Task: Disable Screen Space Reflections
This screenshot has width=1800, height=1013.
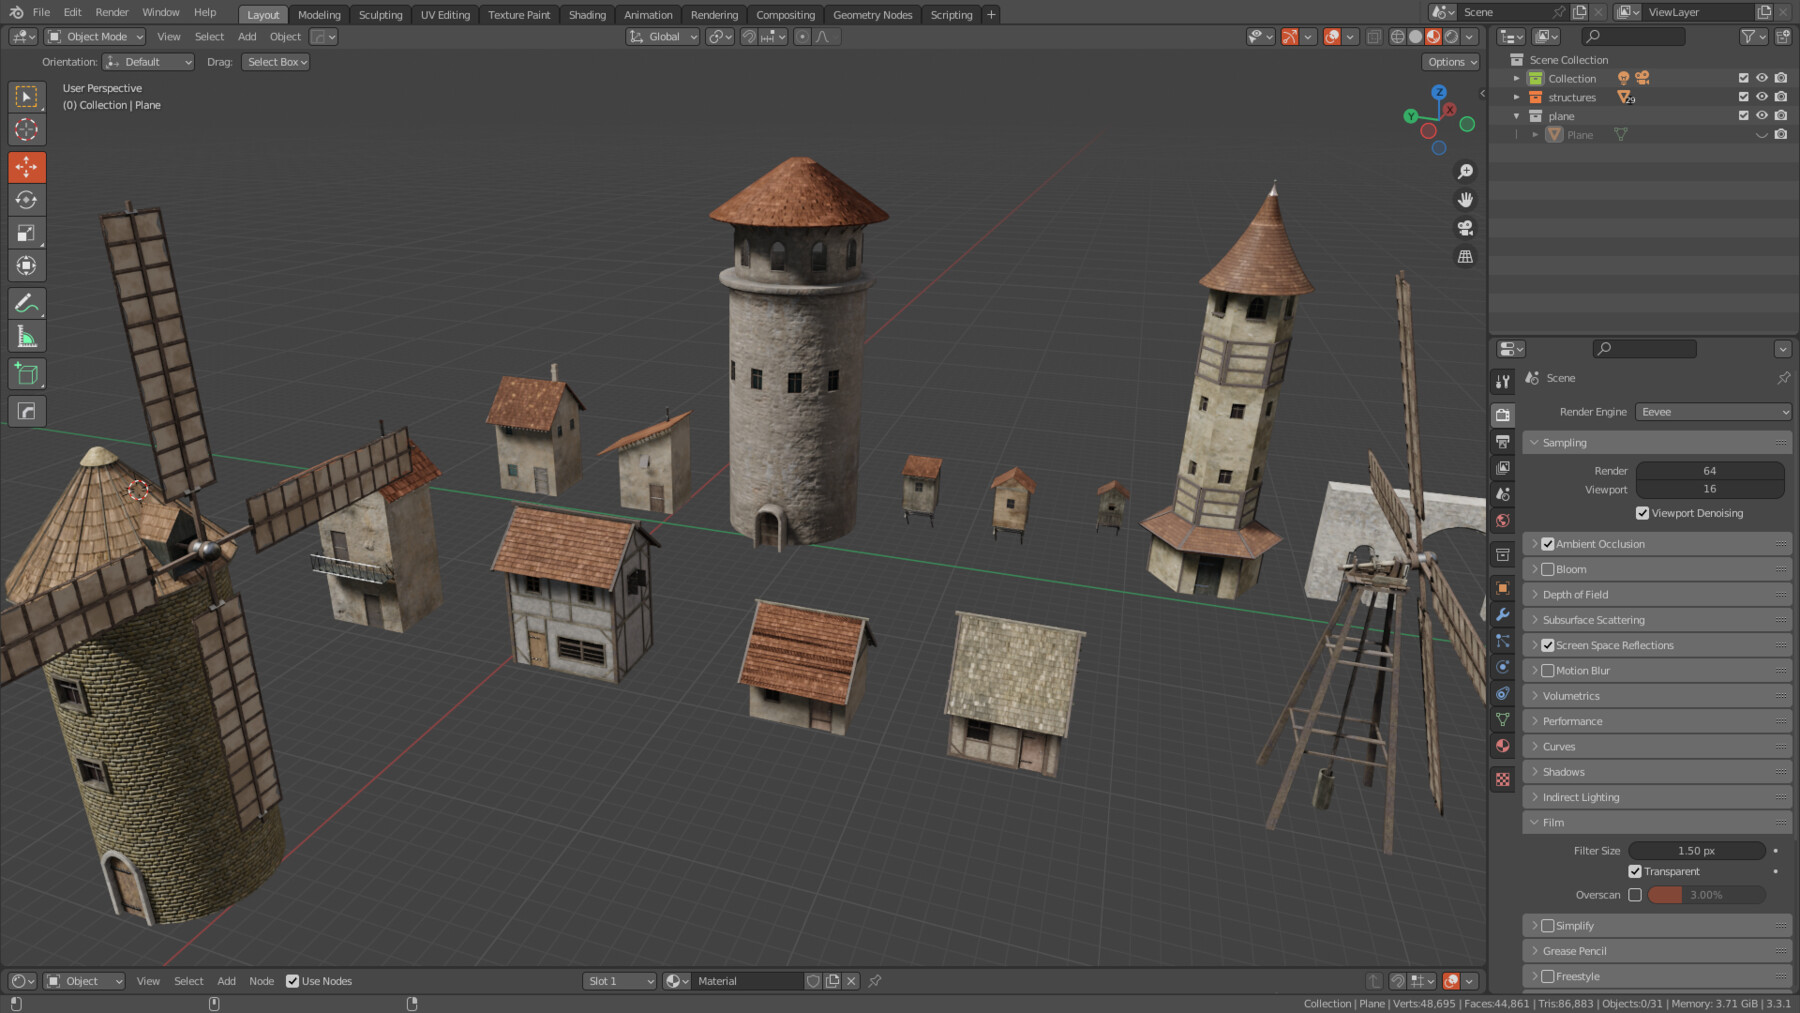Action: pyautogui.click(x=1548, y=645)
